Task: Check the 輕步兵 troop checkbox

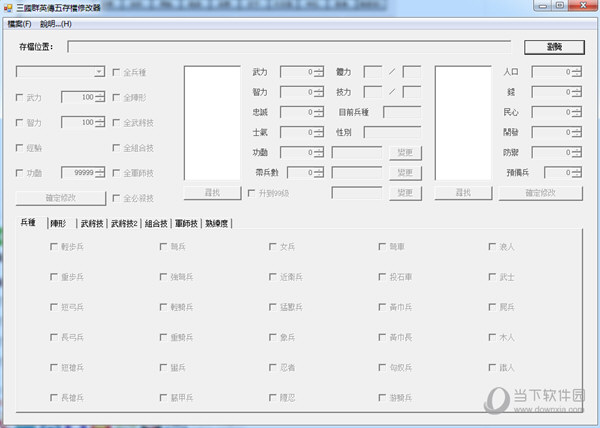Action: [x=53, y=246]
